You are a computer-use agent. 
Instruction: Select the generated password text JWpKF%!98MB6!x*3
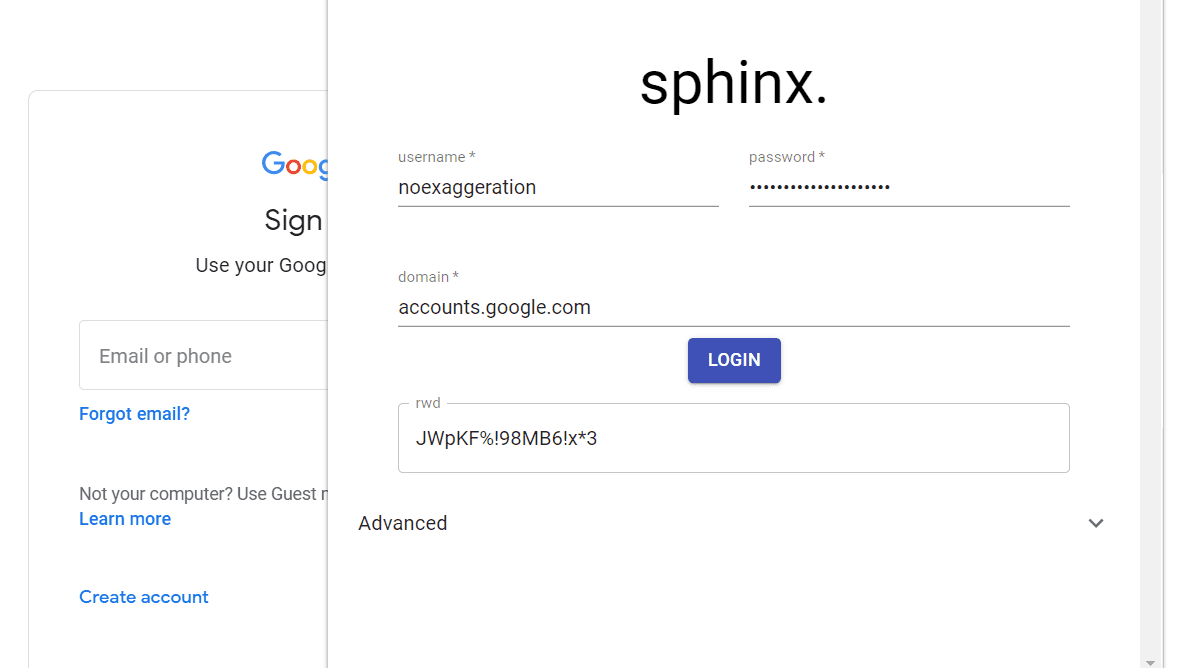tap(506, 438)
